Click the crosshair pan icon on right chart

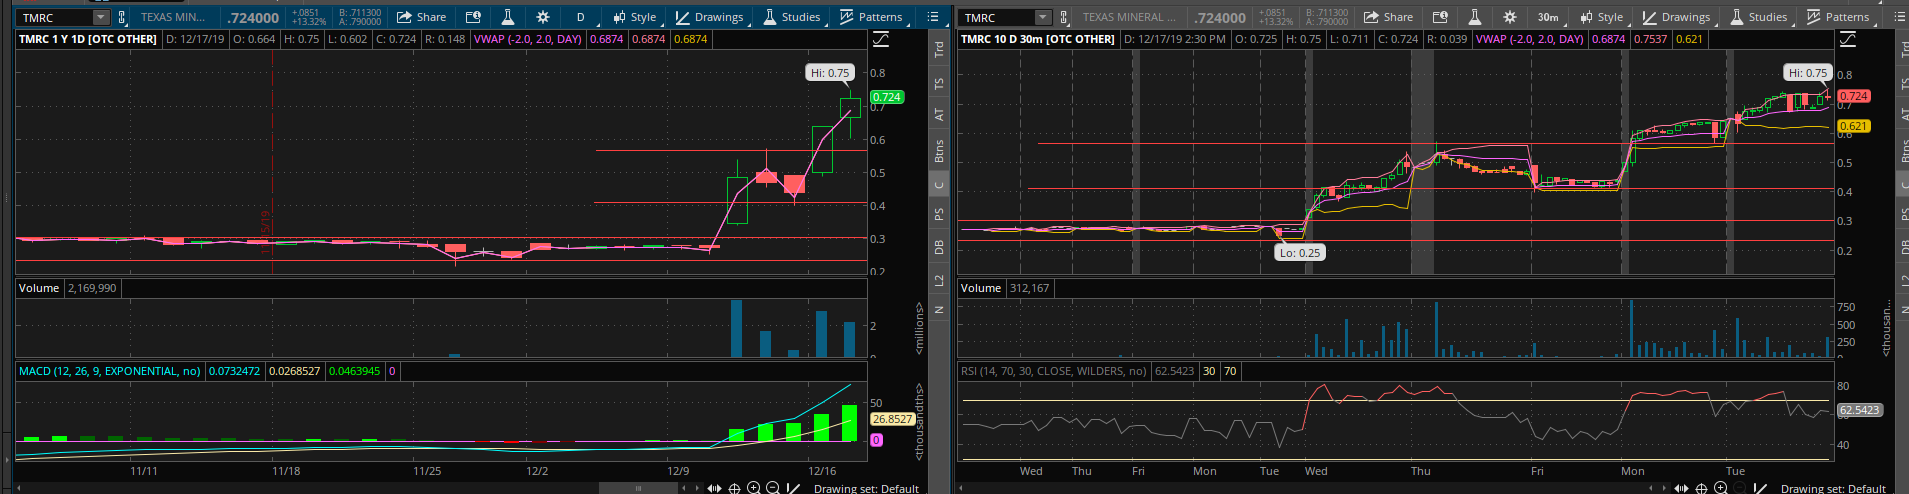click(1700, 488)
